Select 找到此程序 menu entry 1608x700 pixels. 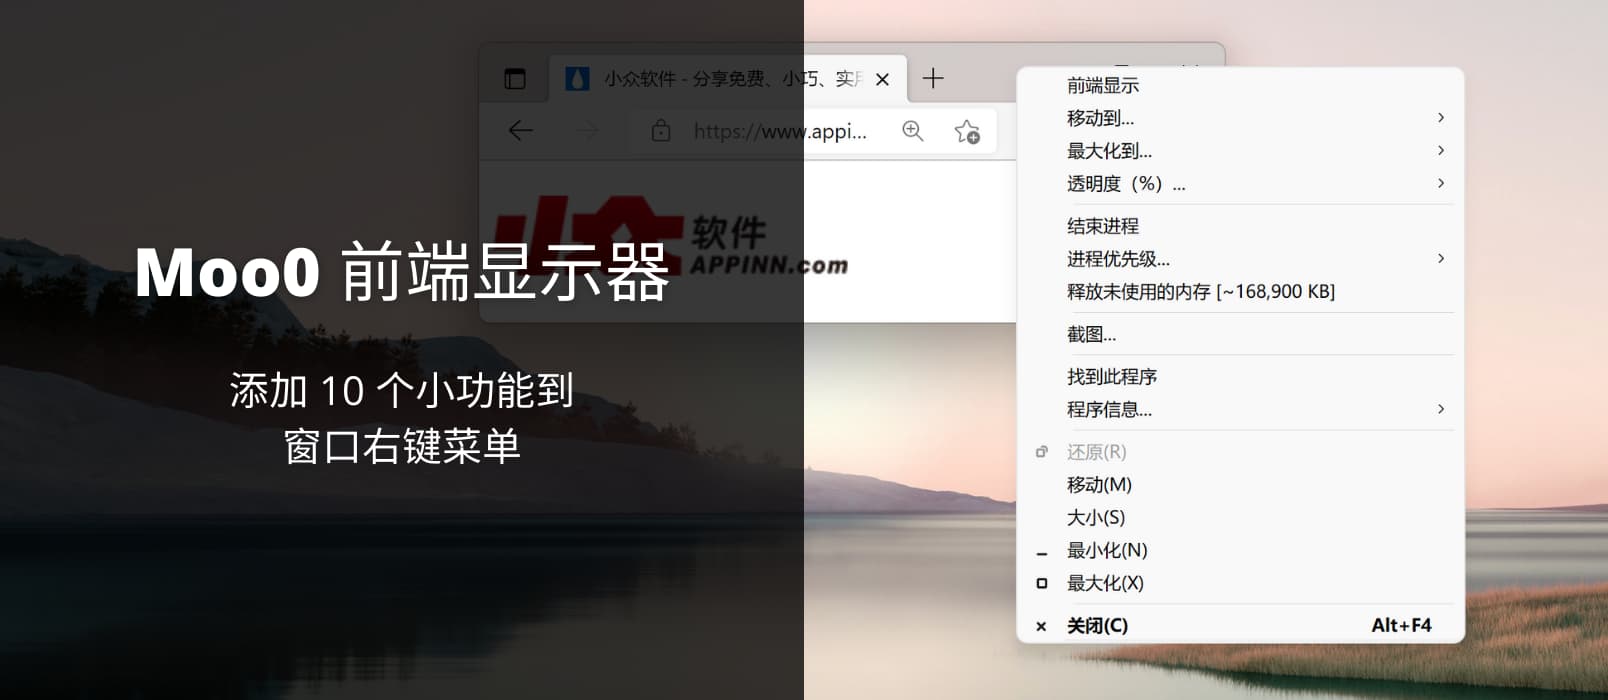(1240, 377)
